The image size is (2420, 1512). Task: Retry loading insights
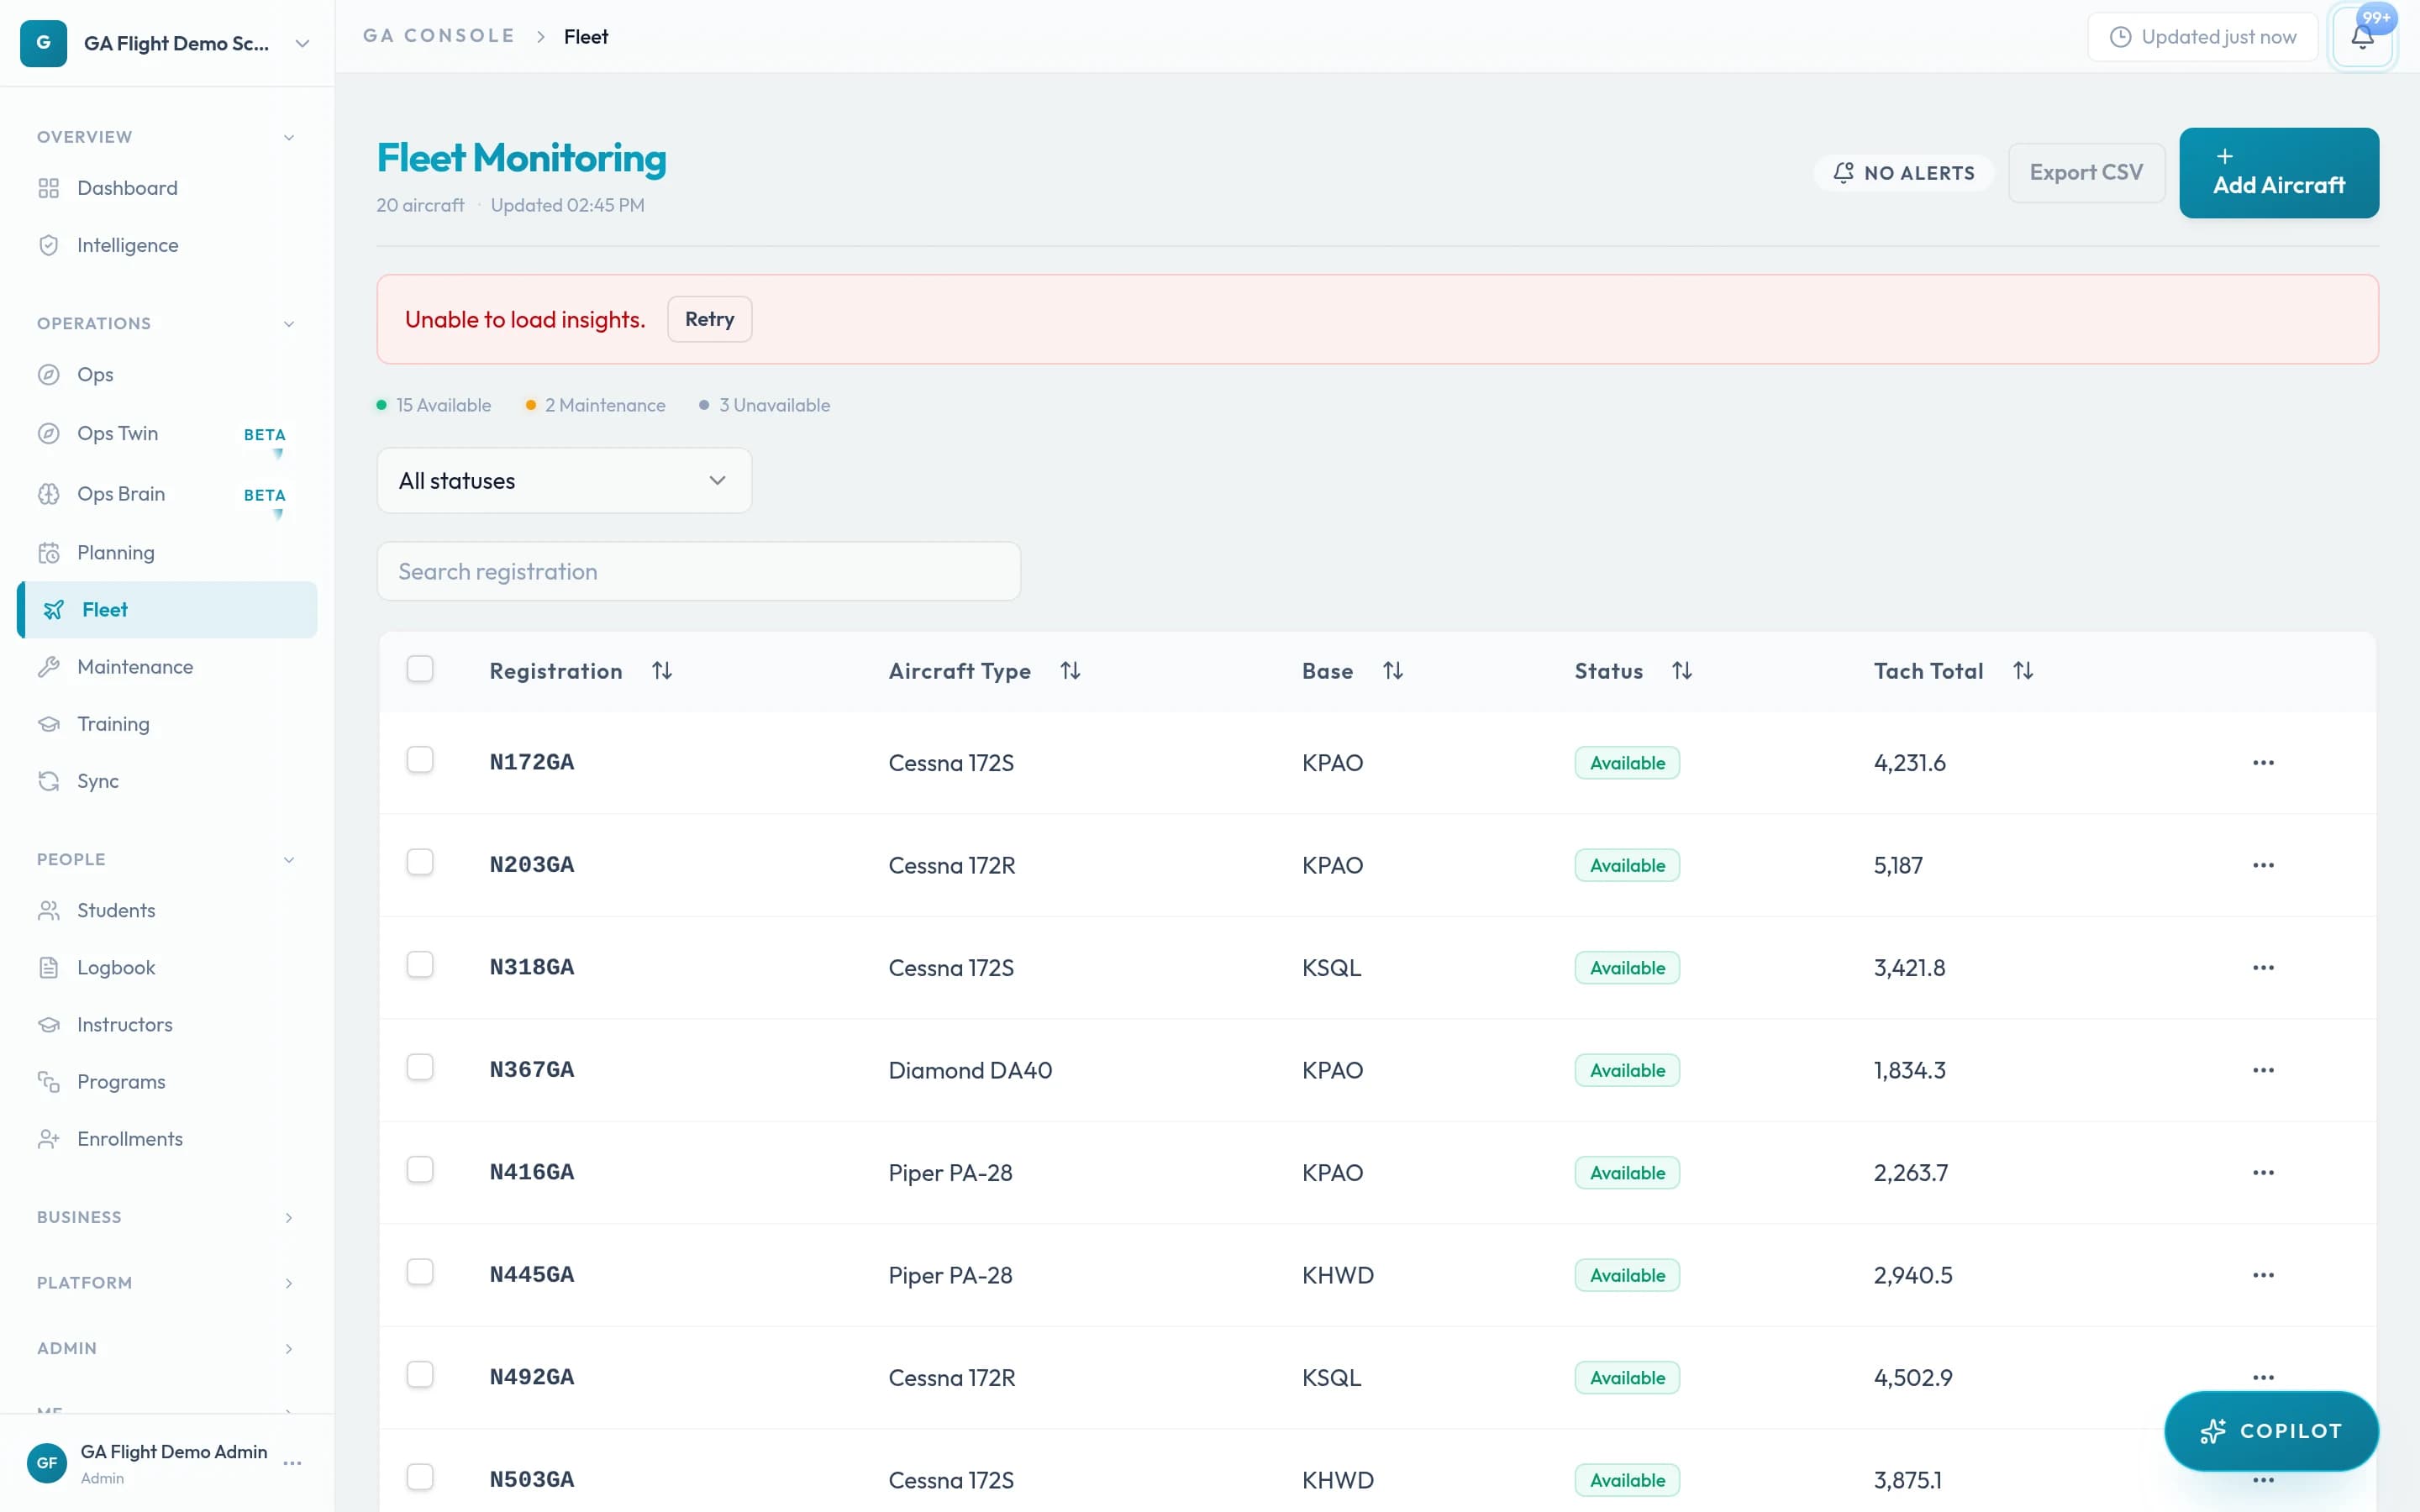709,319
